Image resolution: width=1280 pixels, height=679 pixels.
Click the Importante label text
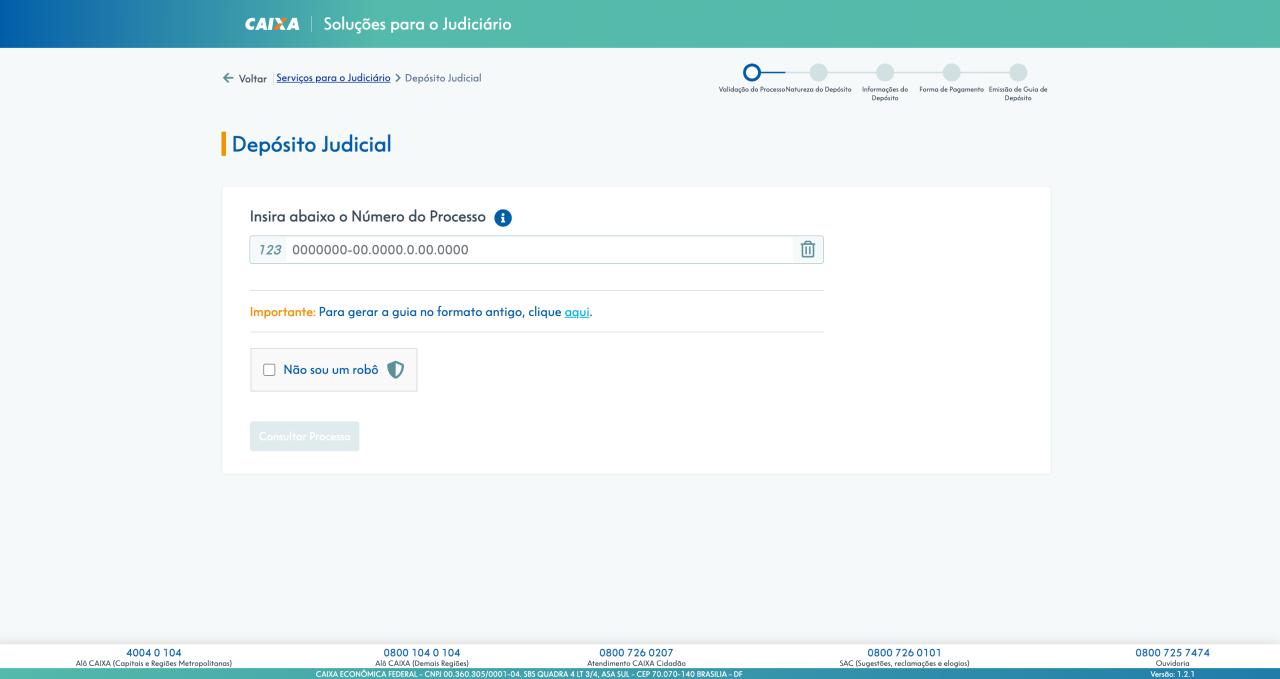tap(283, 312)
